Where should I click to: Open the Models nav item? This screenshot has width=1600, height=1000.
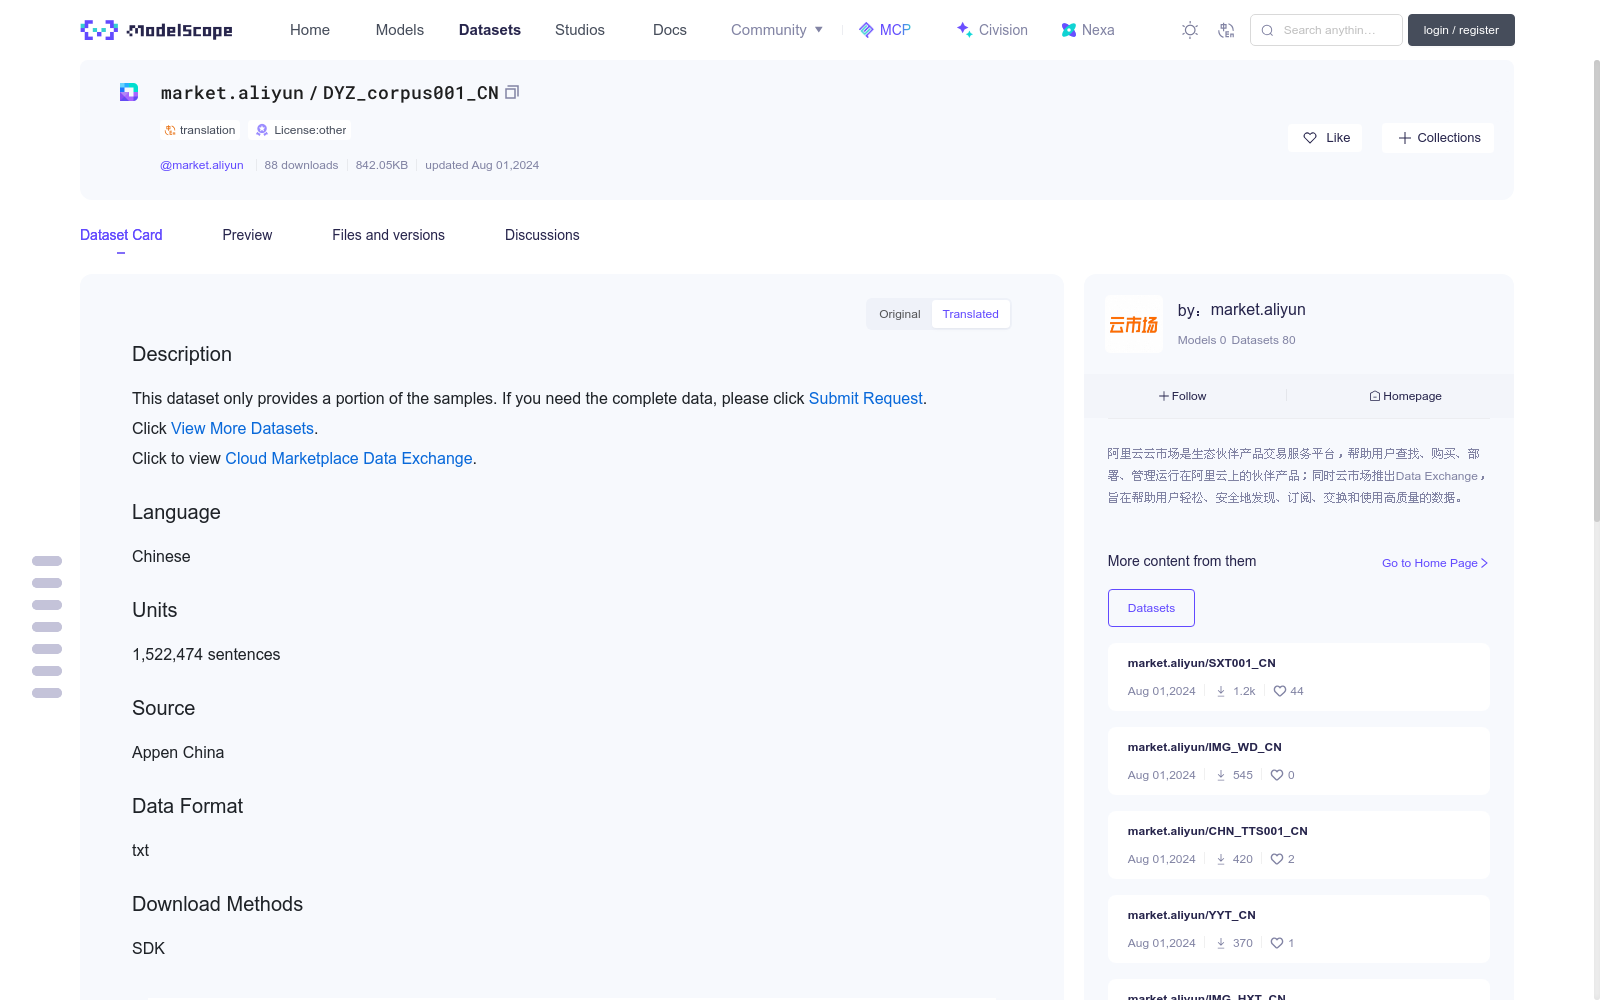[x=400, y=30]
